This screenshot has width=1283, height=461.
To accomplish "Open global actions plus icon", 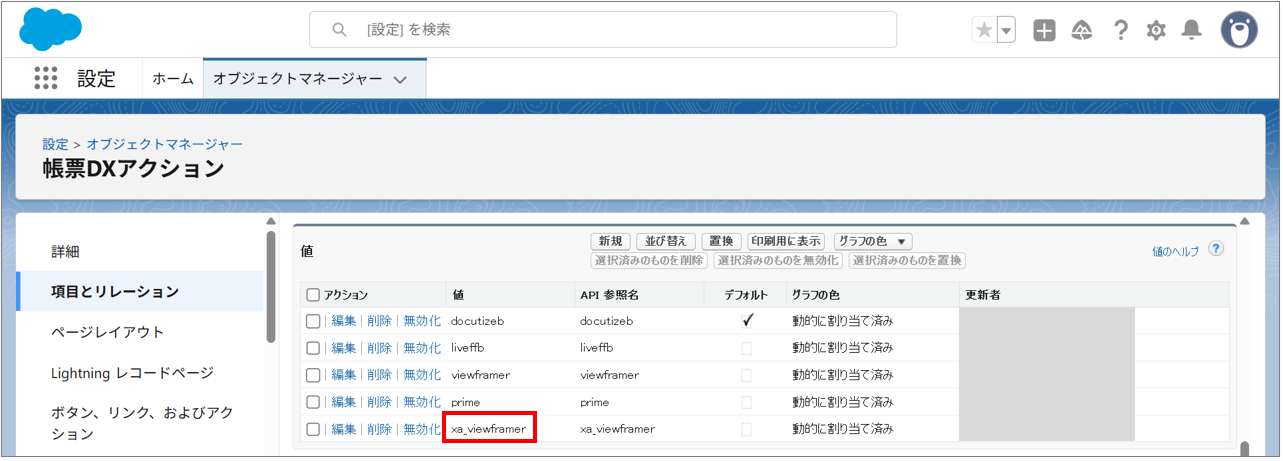I will coord(1044,31).
